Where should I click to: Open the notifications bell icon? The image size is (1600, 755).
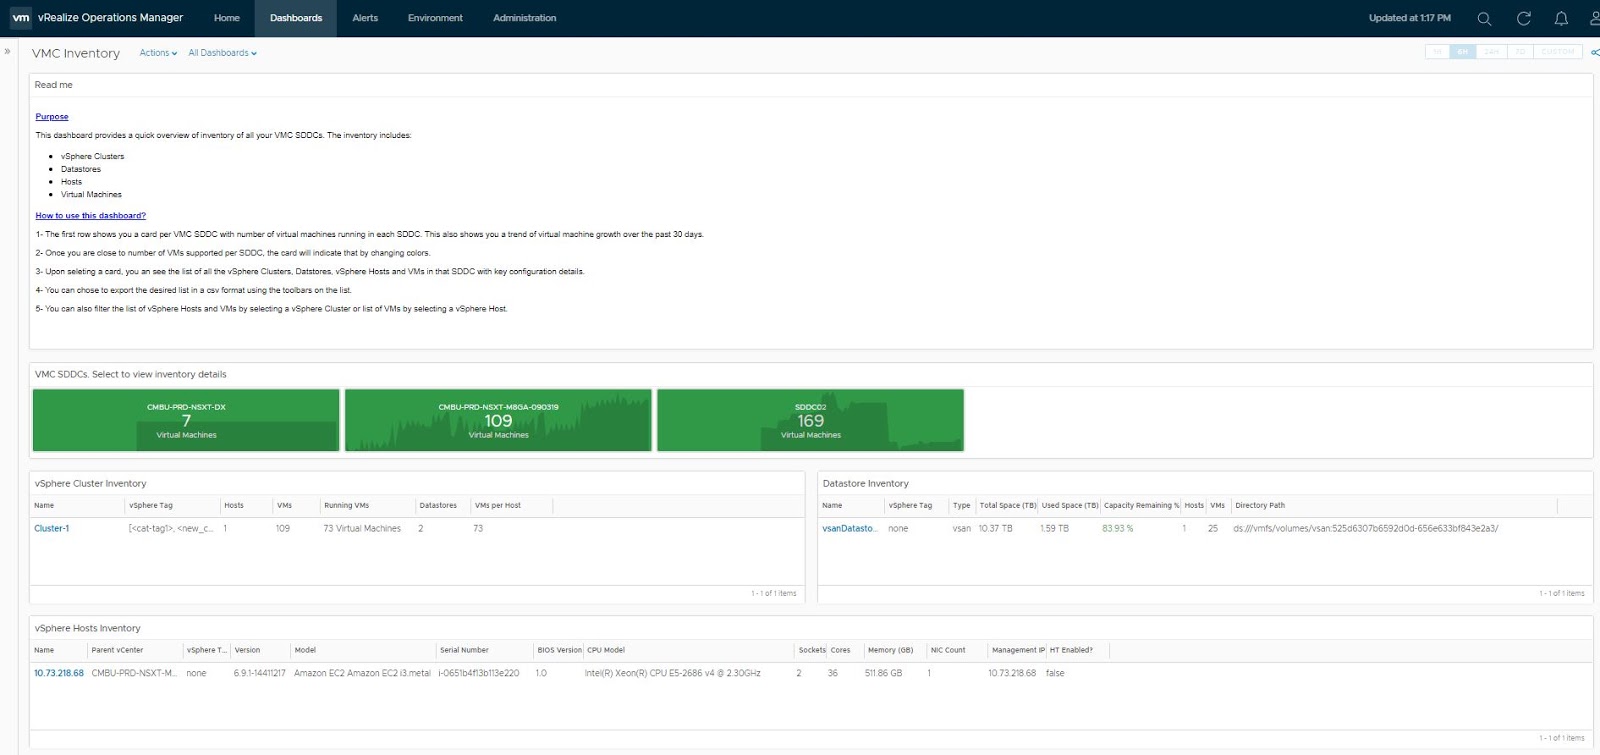[1561, 19]
